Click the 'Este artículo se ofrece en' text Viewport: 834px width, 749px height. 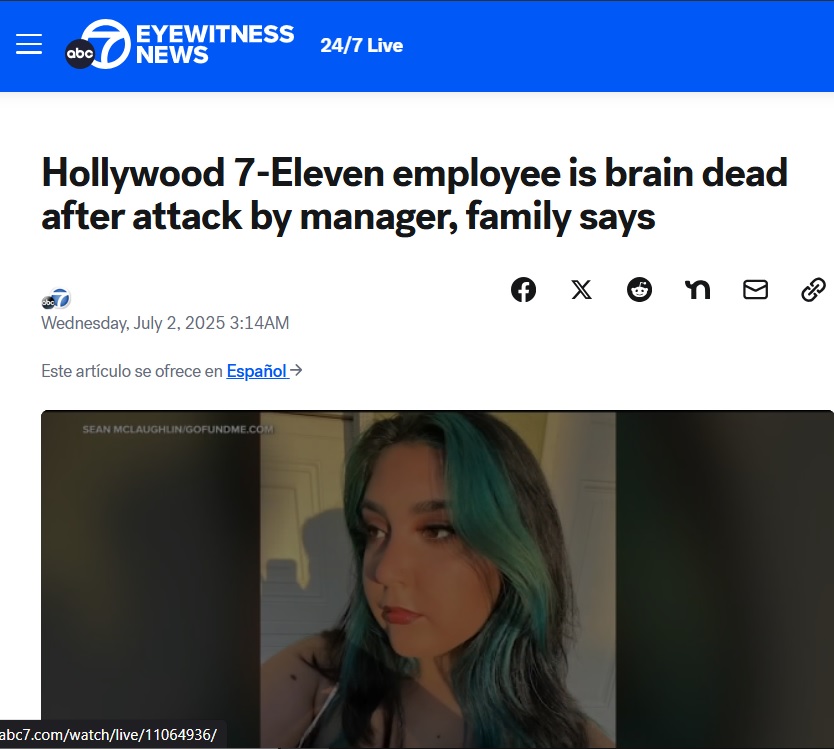point(132,371)
